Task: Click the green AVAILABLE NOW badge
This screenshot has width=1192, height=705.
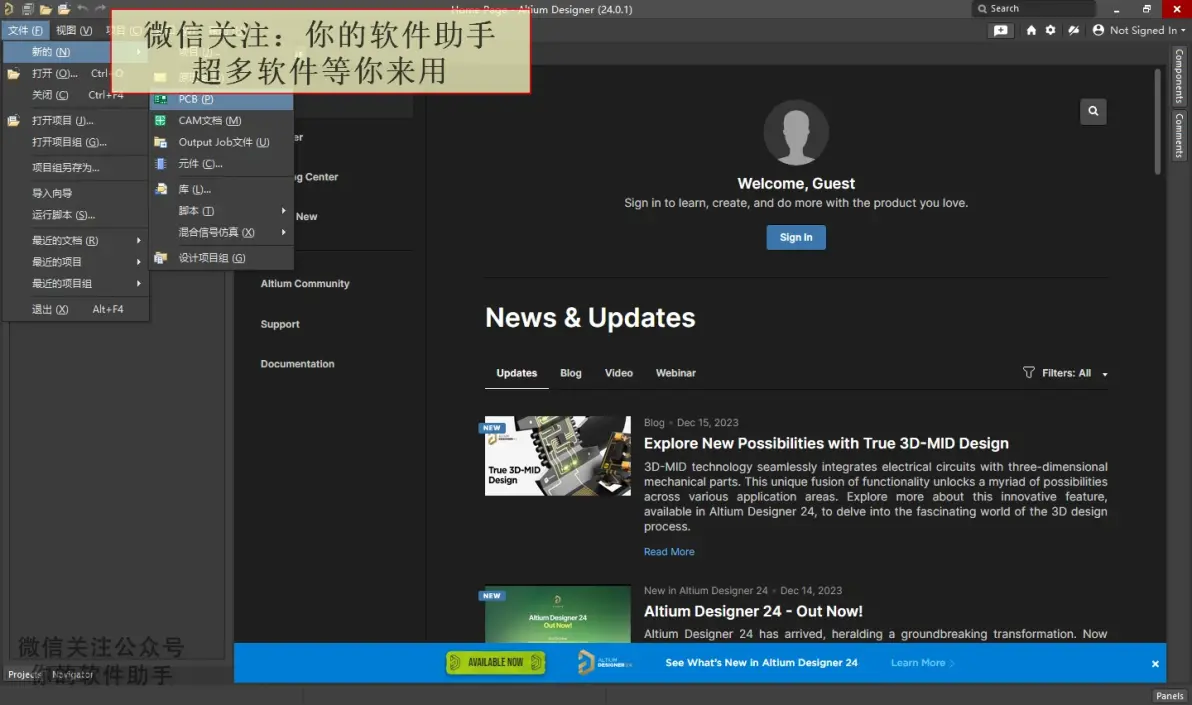Action: [x=495, y=662]
